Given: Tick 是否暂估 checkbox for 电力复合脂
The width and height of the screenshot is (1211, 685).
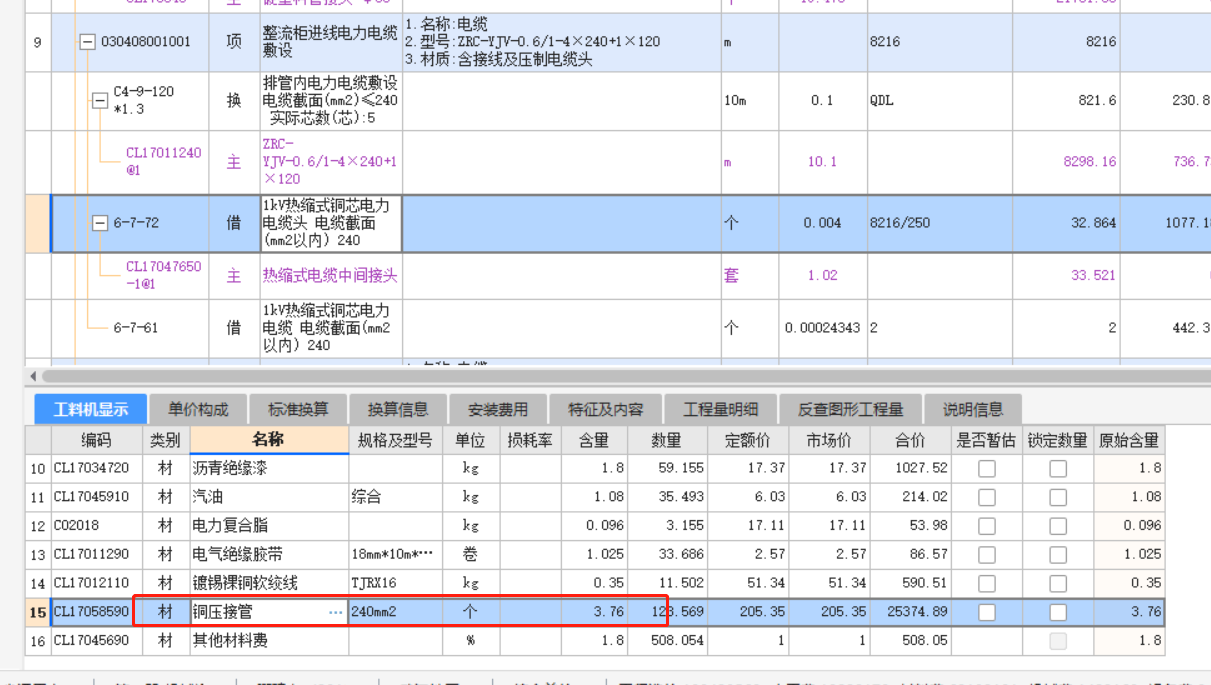Looking at the screenshot, I should pos(987,526).
